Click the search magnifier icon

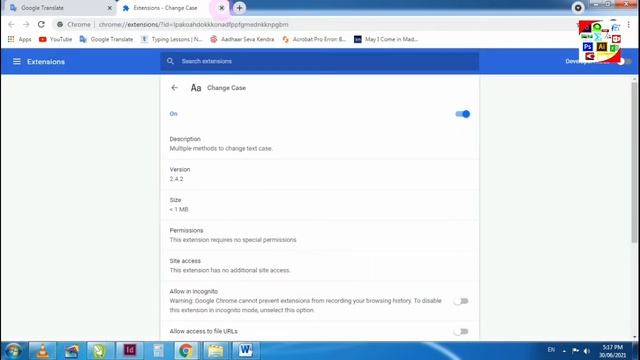[x=170, y=61]
